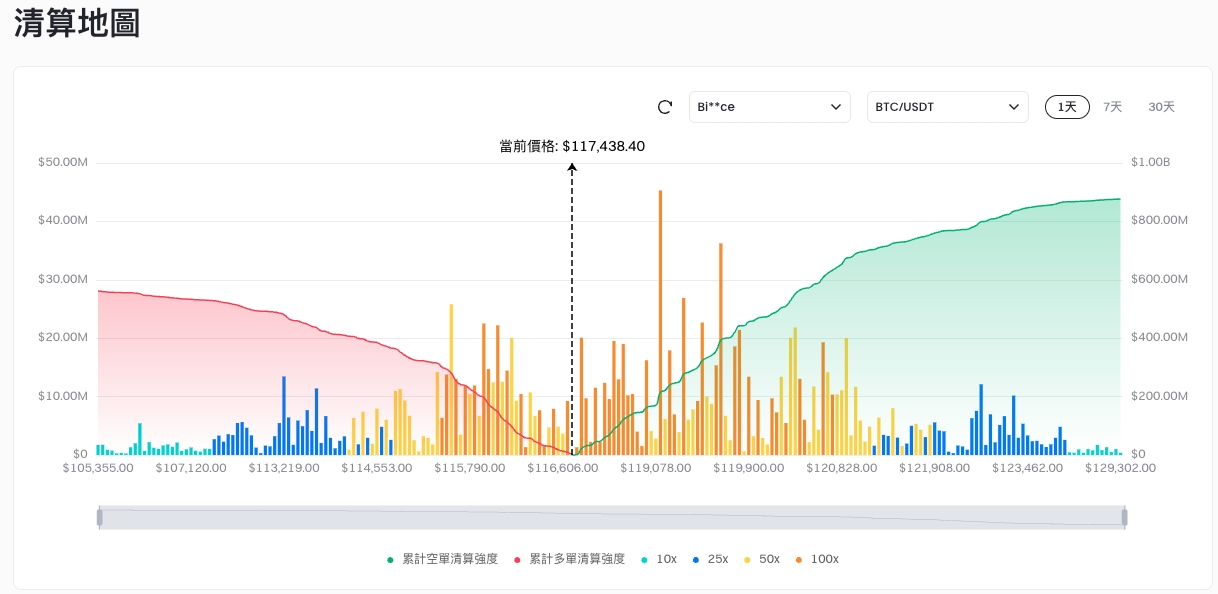1218x594 pixels.
Task: Switch to the 7天 time range
Action: pos(1112,107)
